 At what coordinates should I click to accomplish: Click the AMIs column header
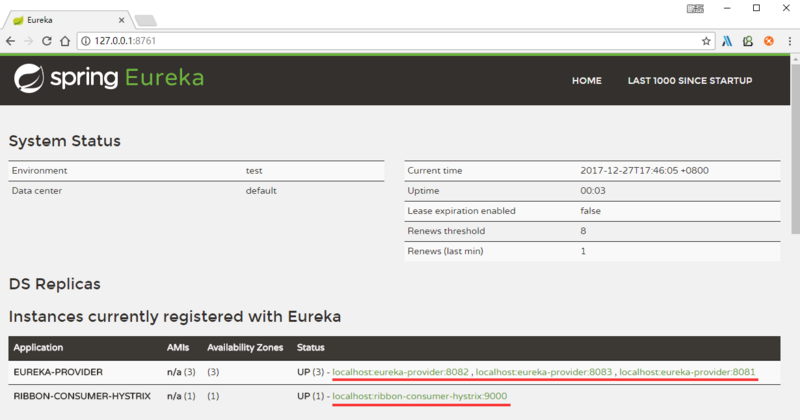pyautogui.click(x=178, y=348)
